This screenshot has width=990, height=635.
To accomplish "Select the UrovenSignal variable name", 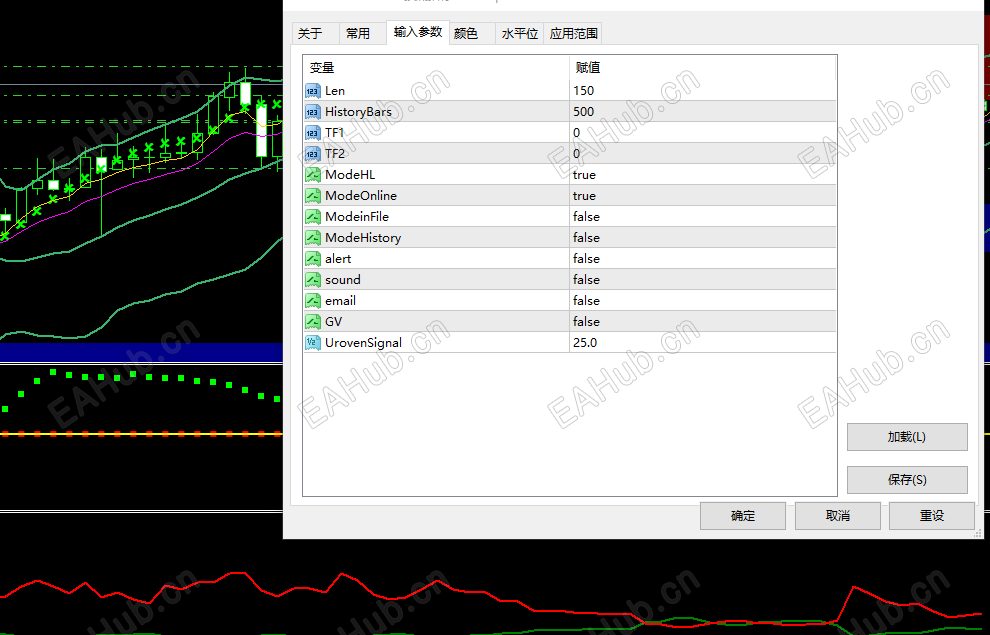I will 363,343.
